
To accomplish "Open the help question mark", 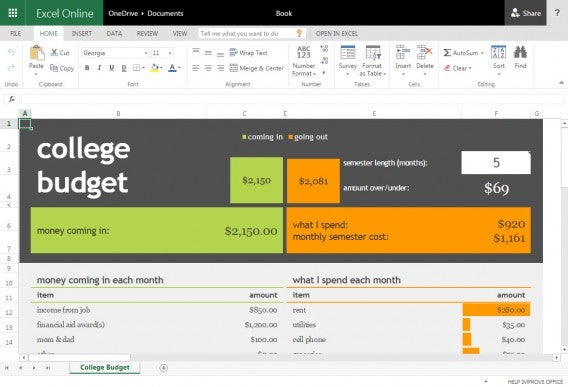I will (557, 13).
